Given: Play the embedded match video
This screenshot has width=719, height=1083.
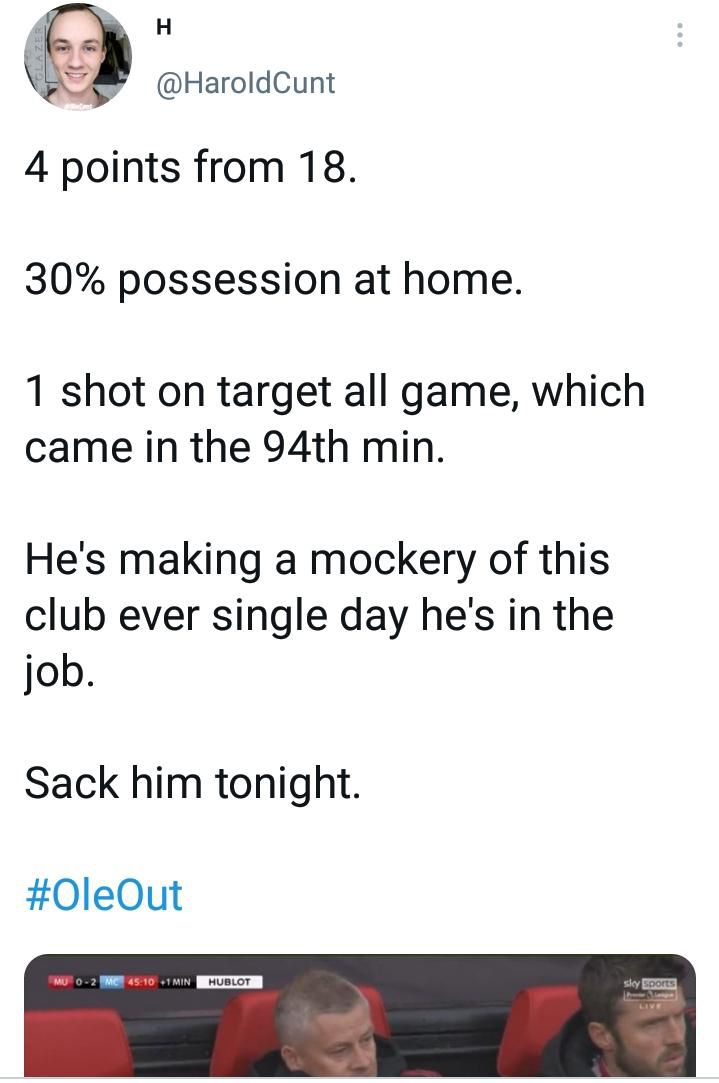Looking at the screenshot, I should pyautogui.click(x=360, y=1020).
